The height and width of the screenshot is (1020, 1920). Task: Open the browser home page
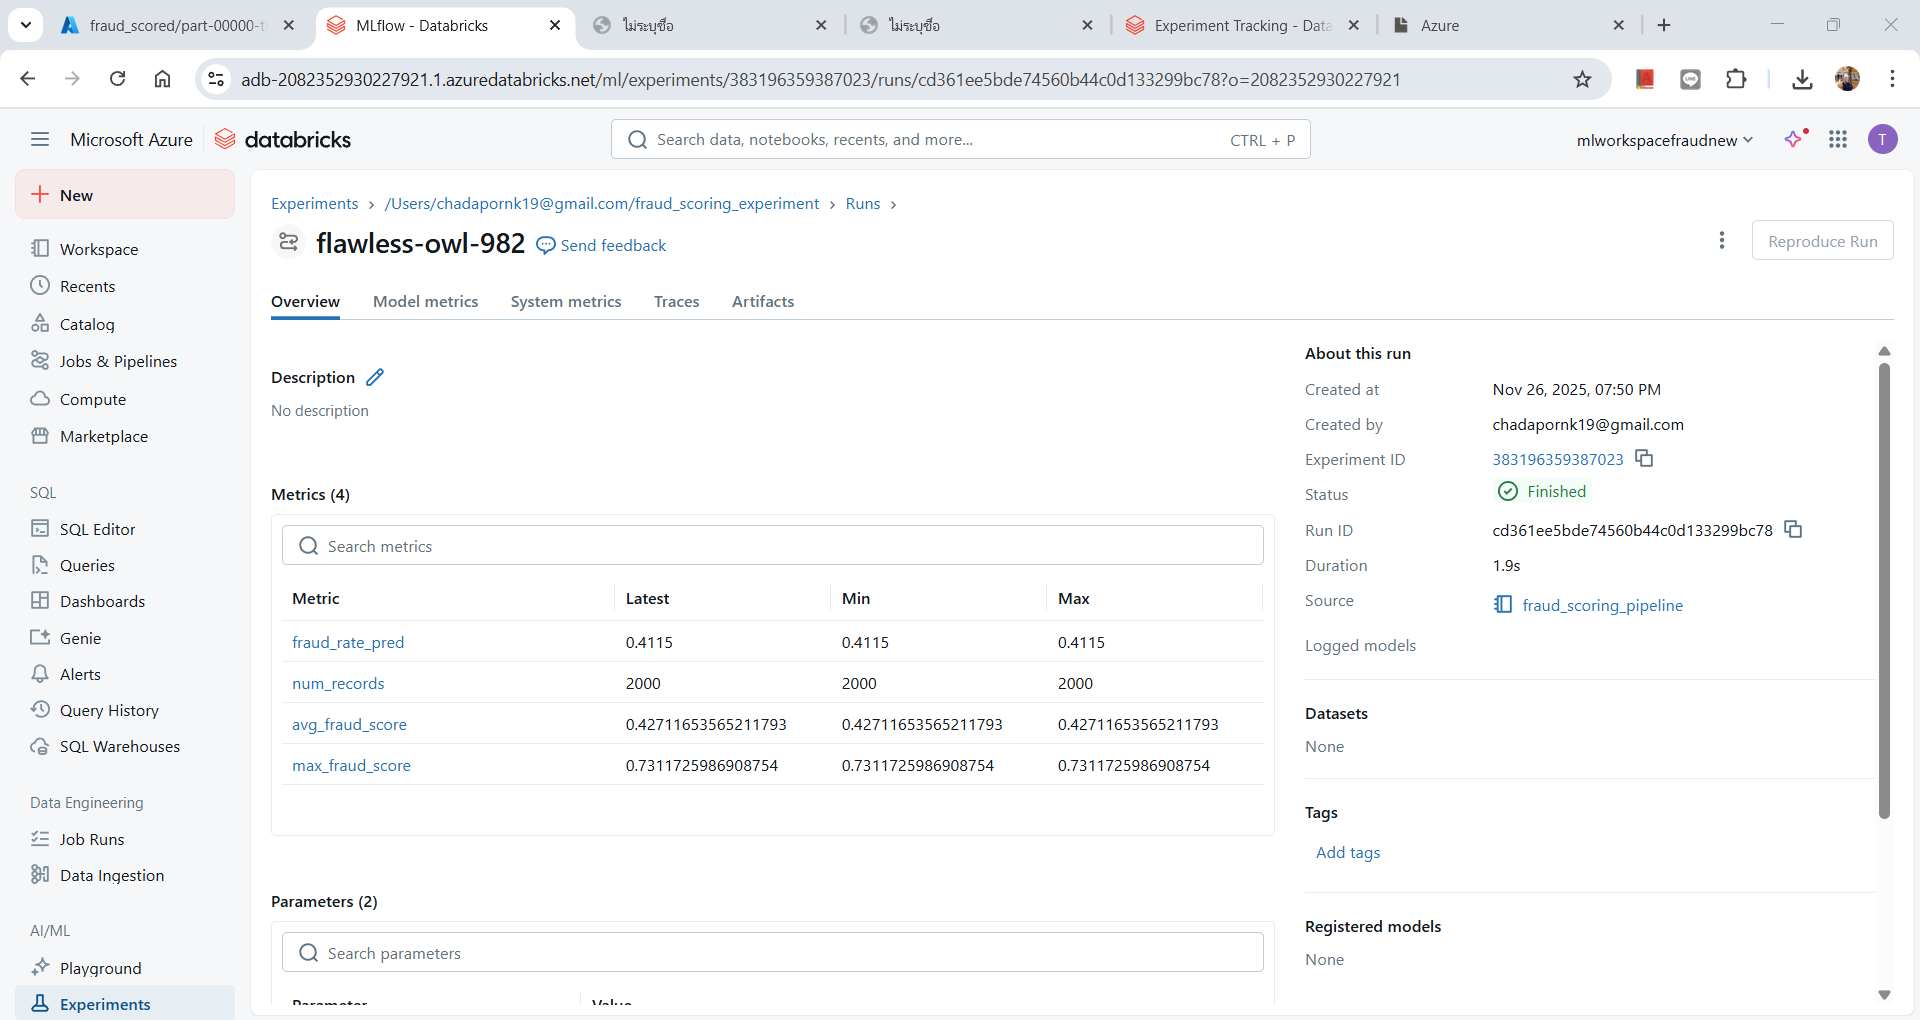(163, 79)
